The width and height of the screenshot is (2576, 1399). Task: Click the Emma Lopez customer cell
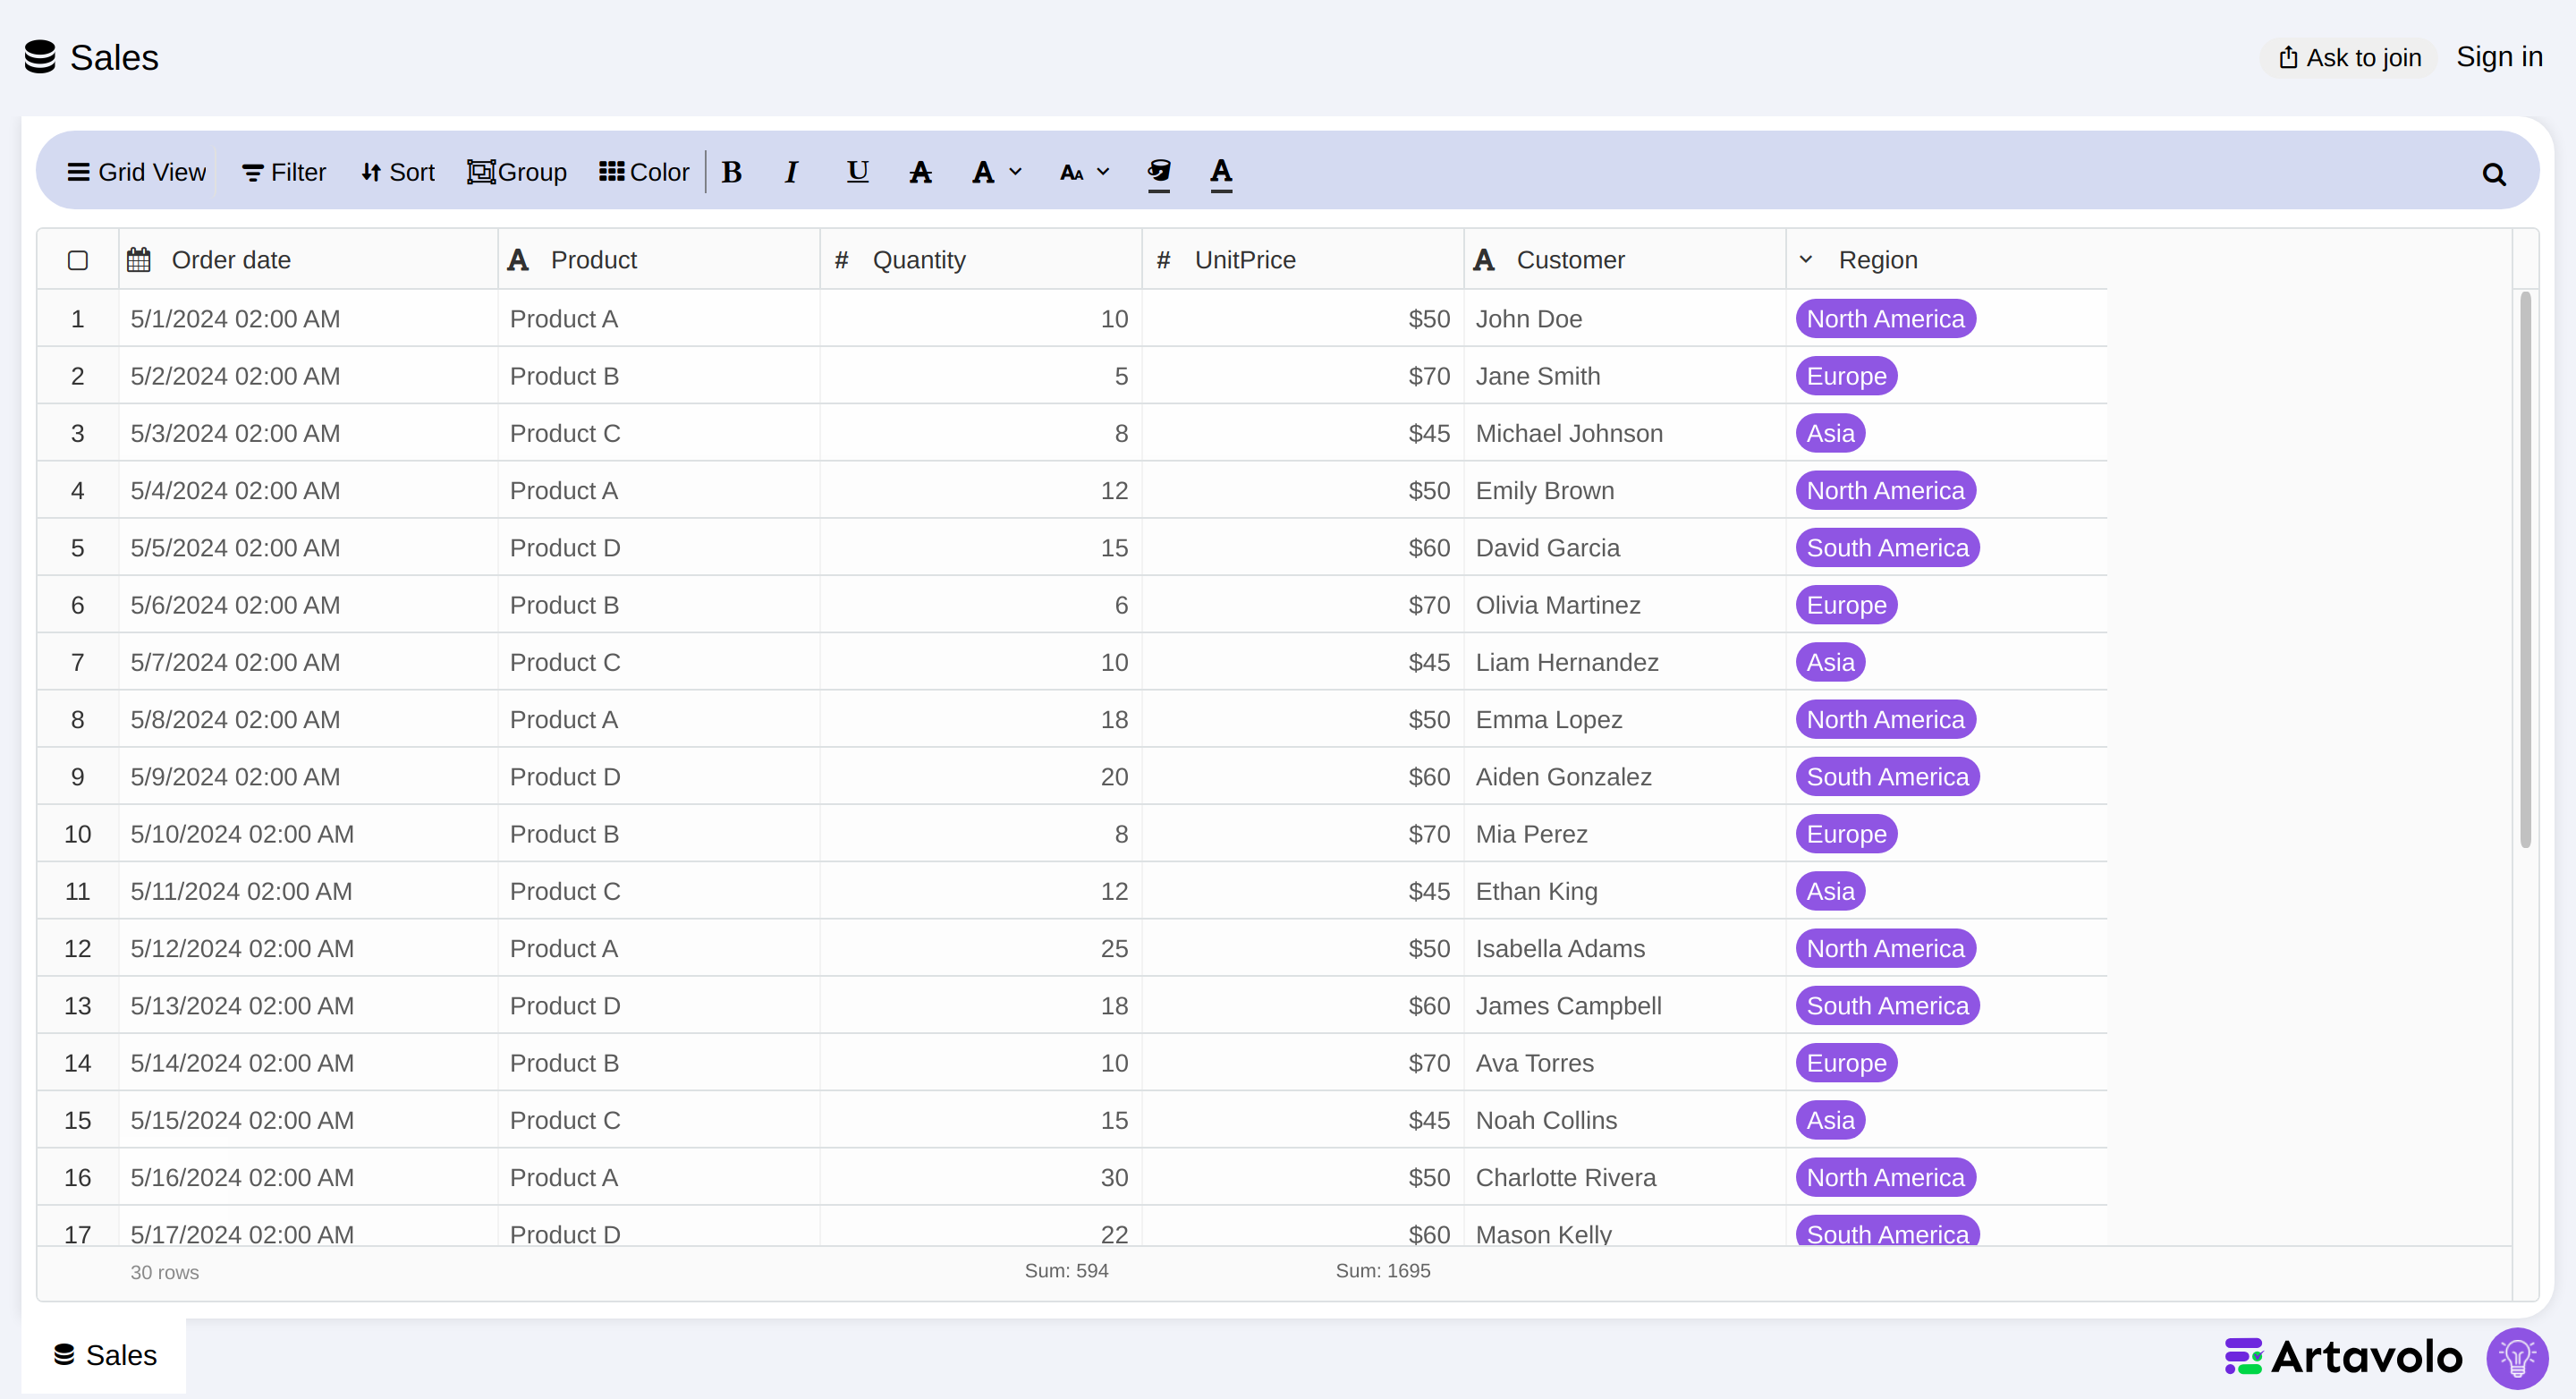tap(1625, 720)
